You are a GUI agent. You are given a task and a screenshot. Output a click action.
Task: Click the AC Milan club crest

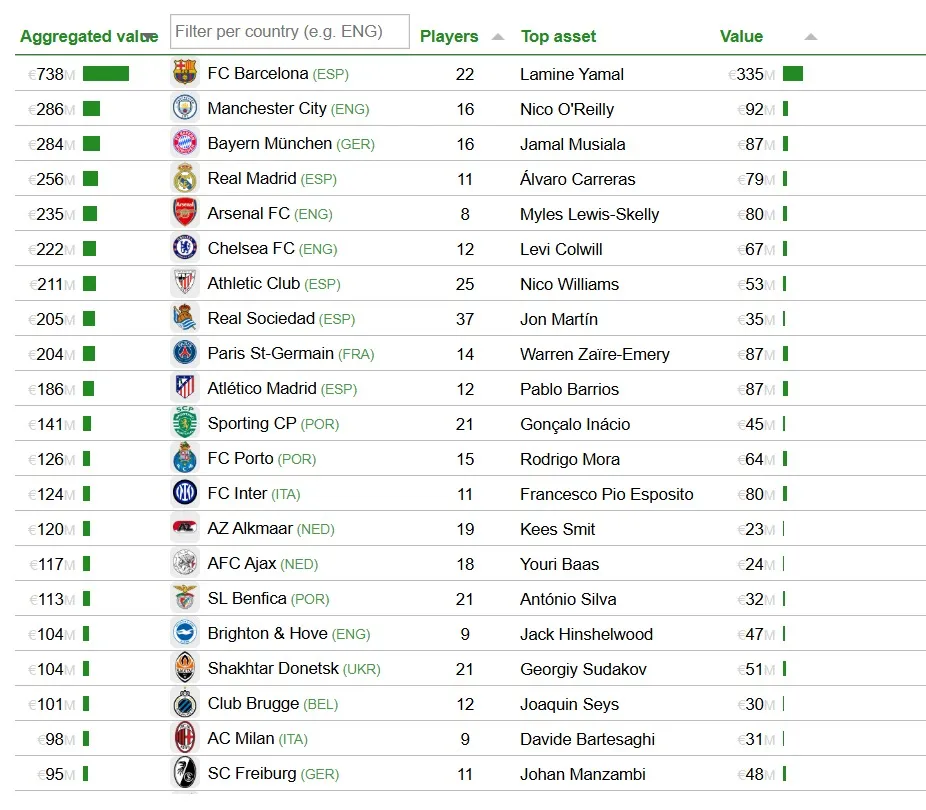pos(185,738)
